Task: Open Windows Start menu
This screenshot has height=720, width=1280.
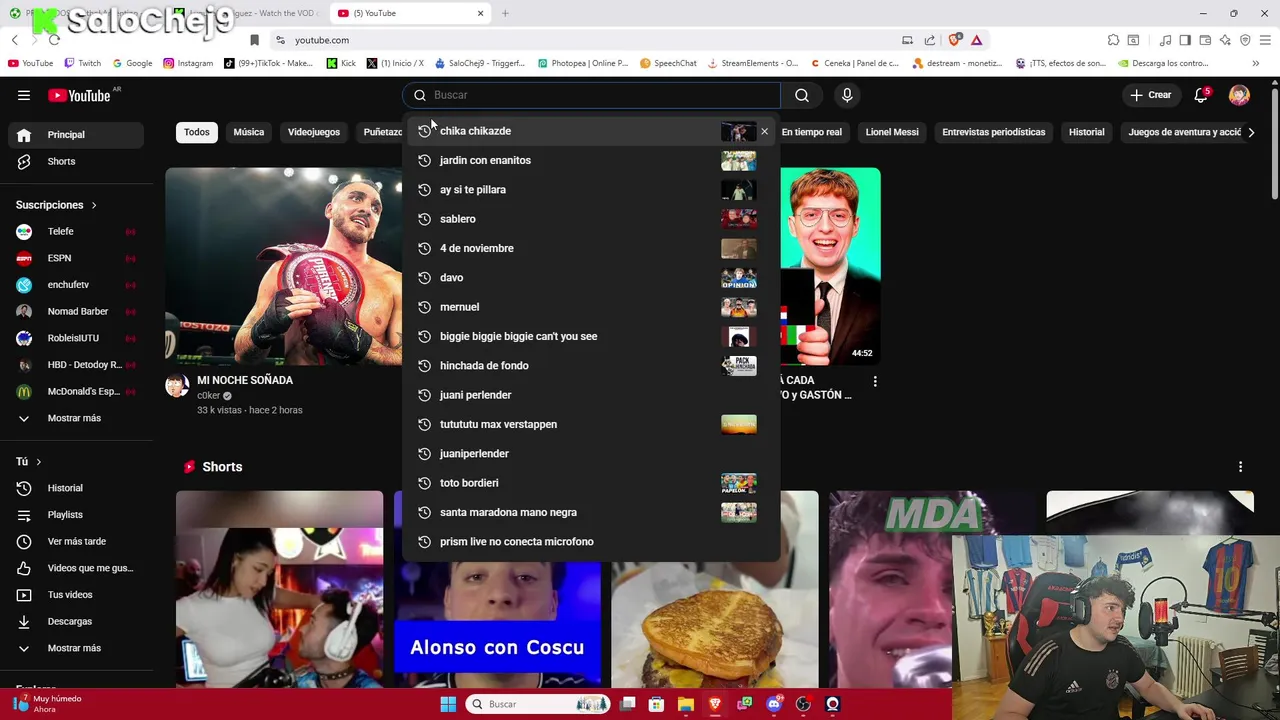Action: click(x=448, y=704)
